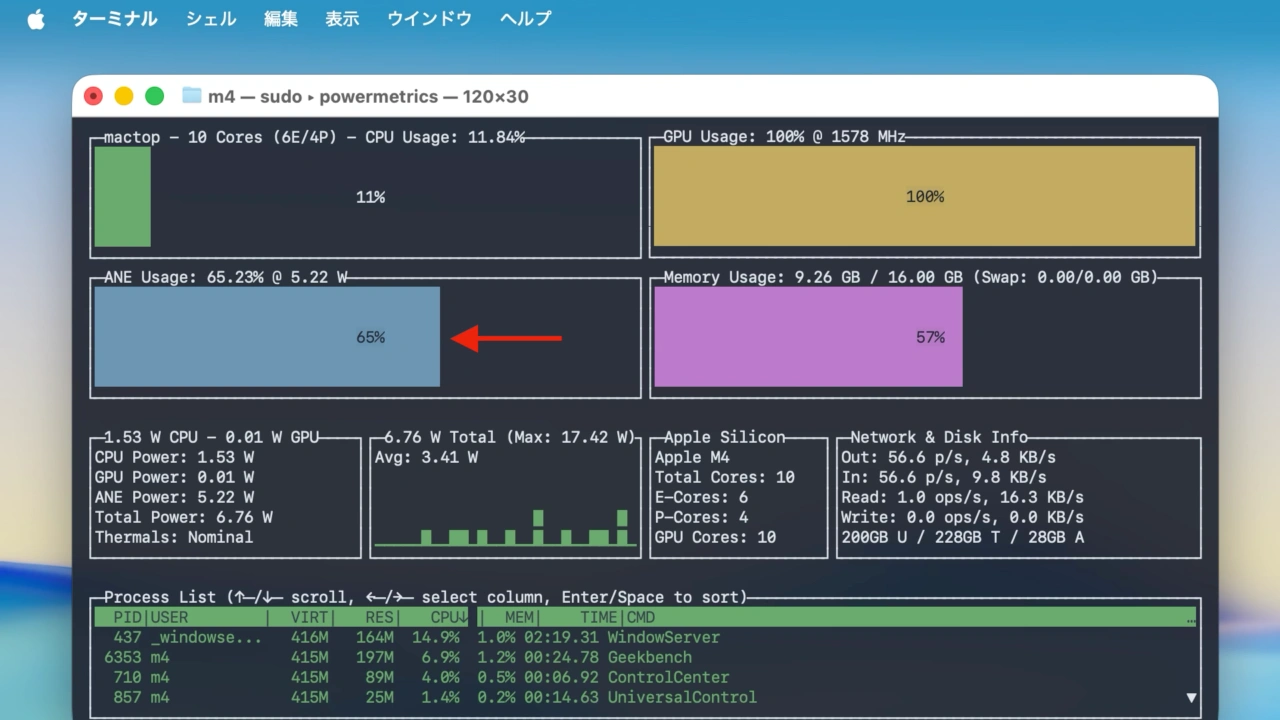Open the ウインドウ menu

(x=429, y=19)
